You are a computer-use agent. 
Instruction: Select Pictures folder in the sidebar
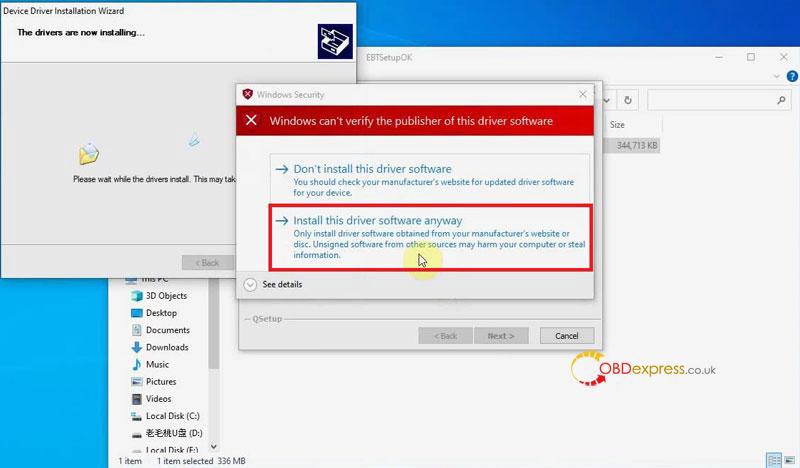[161, 382]
